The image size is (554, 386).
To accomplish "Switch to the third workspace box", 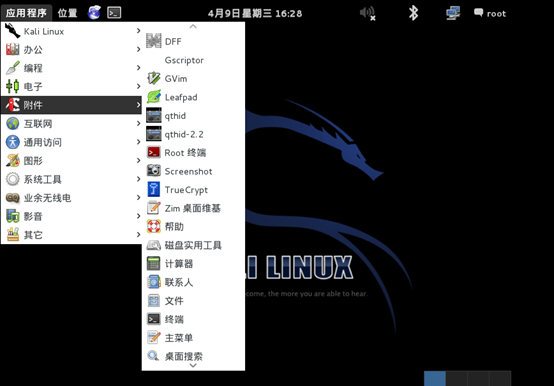I will click(479, 378).
